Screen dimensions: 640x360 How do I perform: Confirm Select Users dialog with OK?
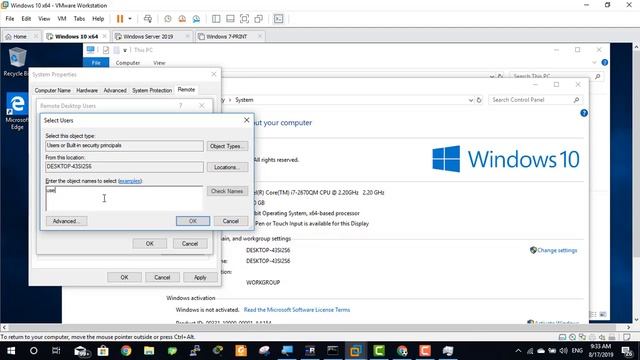click(193, 221)
